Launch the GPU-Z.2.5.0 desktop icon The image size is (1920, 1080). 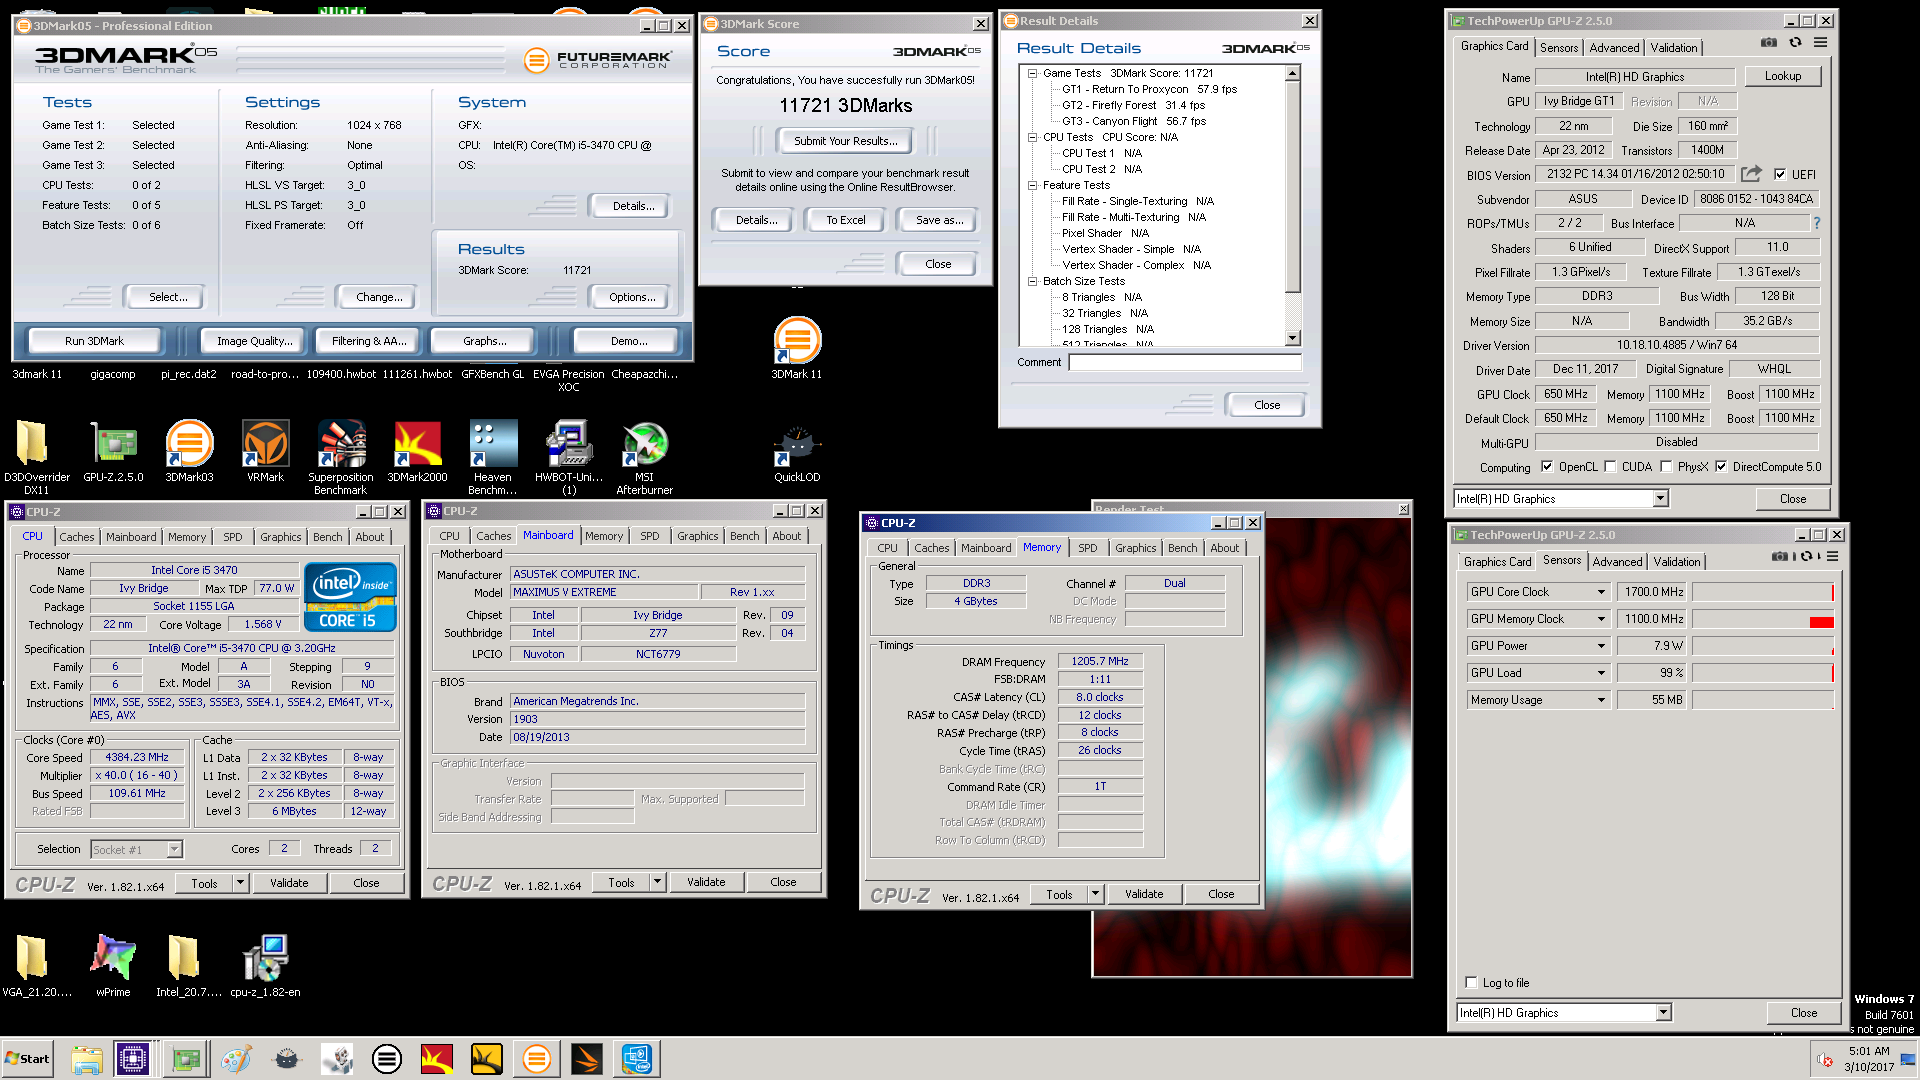[x=113, y=443]
